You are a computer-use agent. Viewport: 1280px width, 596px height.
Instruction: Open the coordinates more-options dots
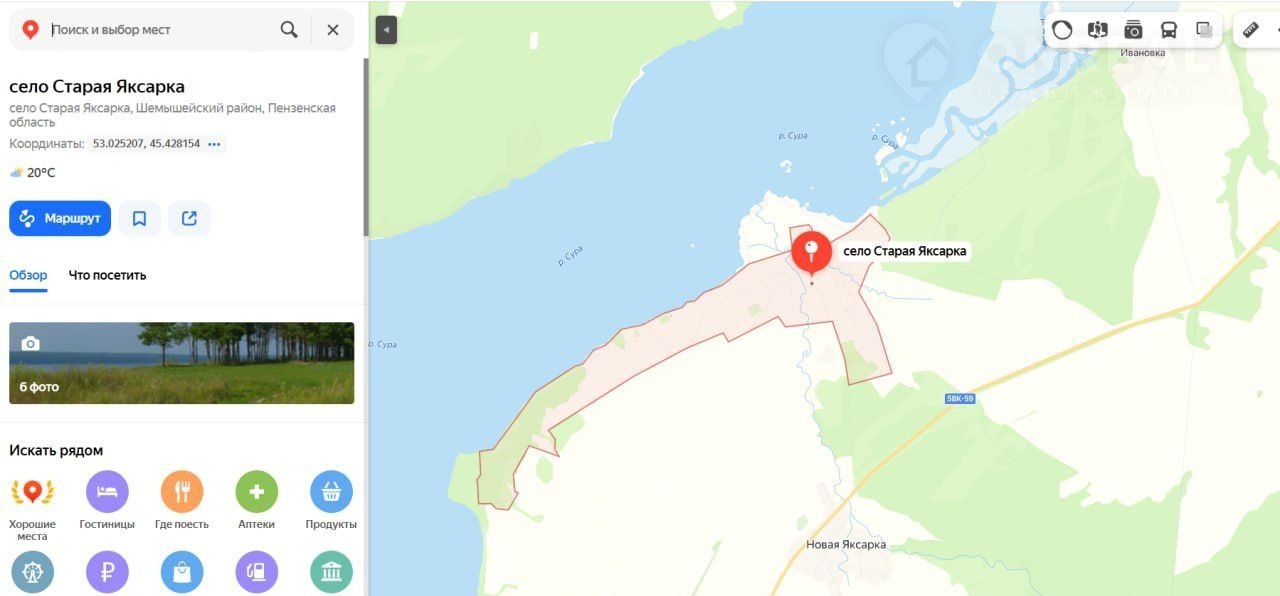[x=214, y=144]
